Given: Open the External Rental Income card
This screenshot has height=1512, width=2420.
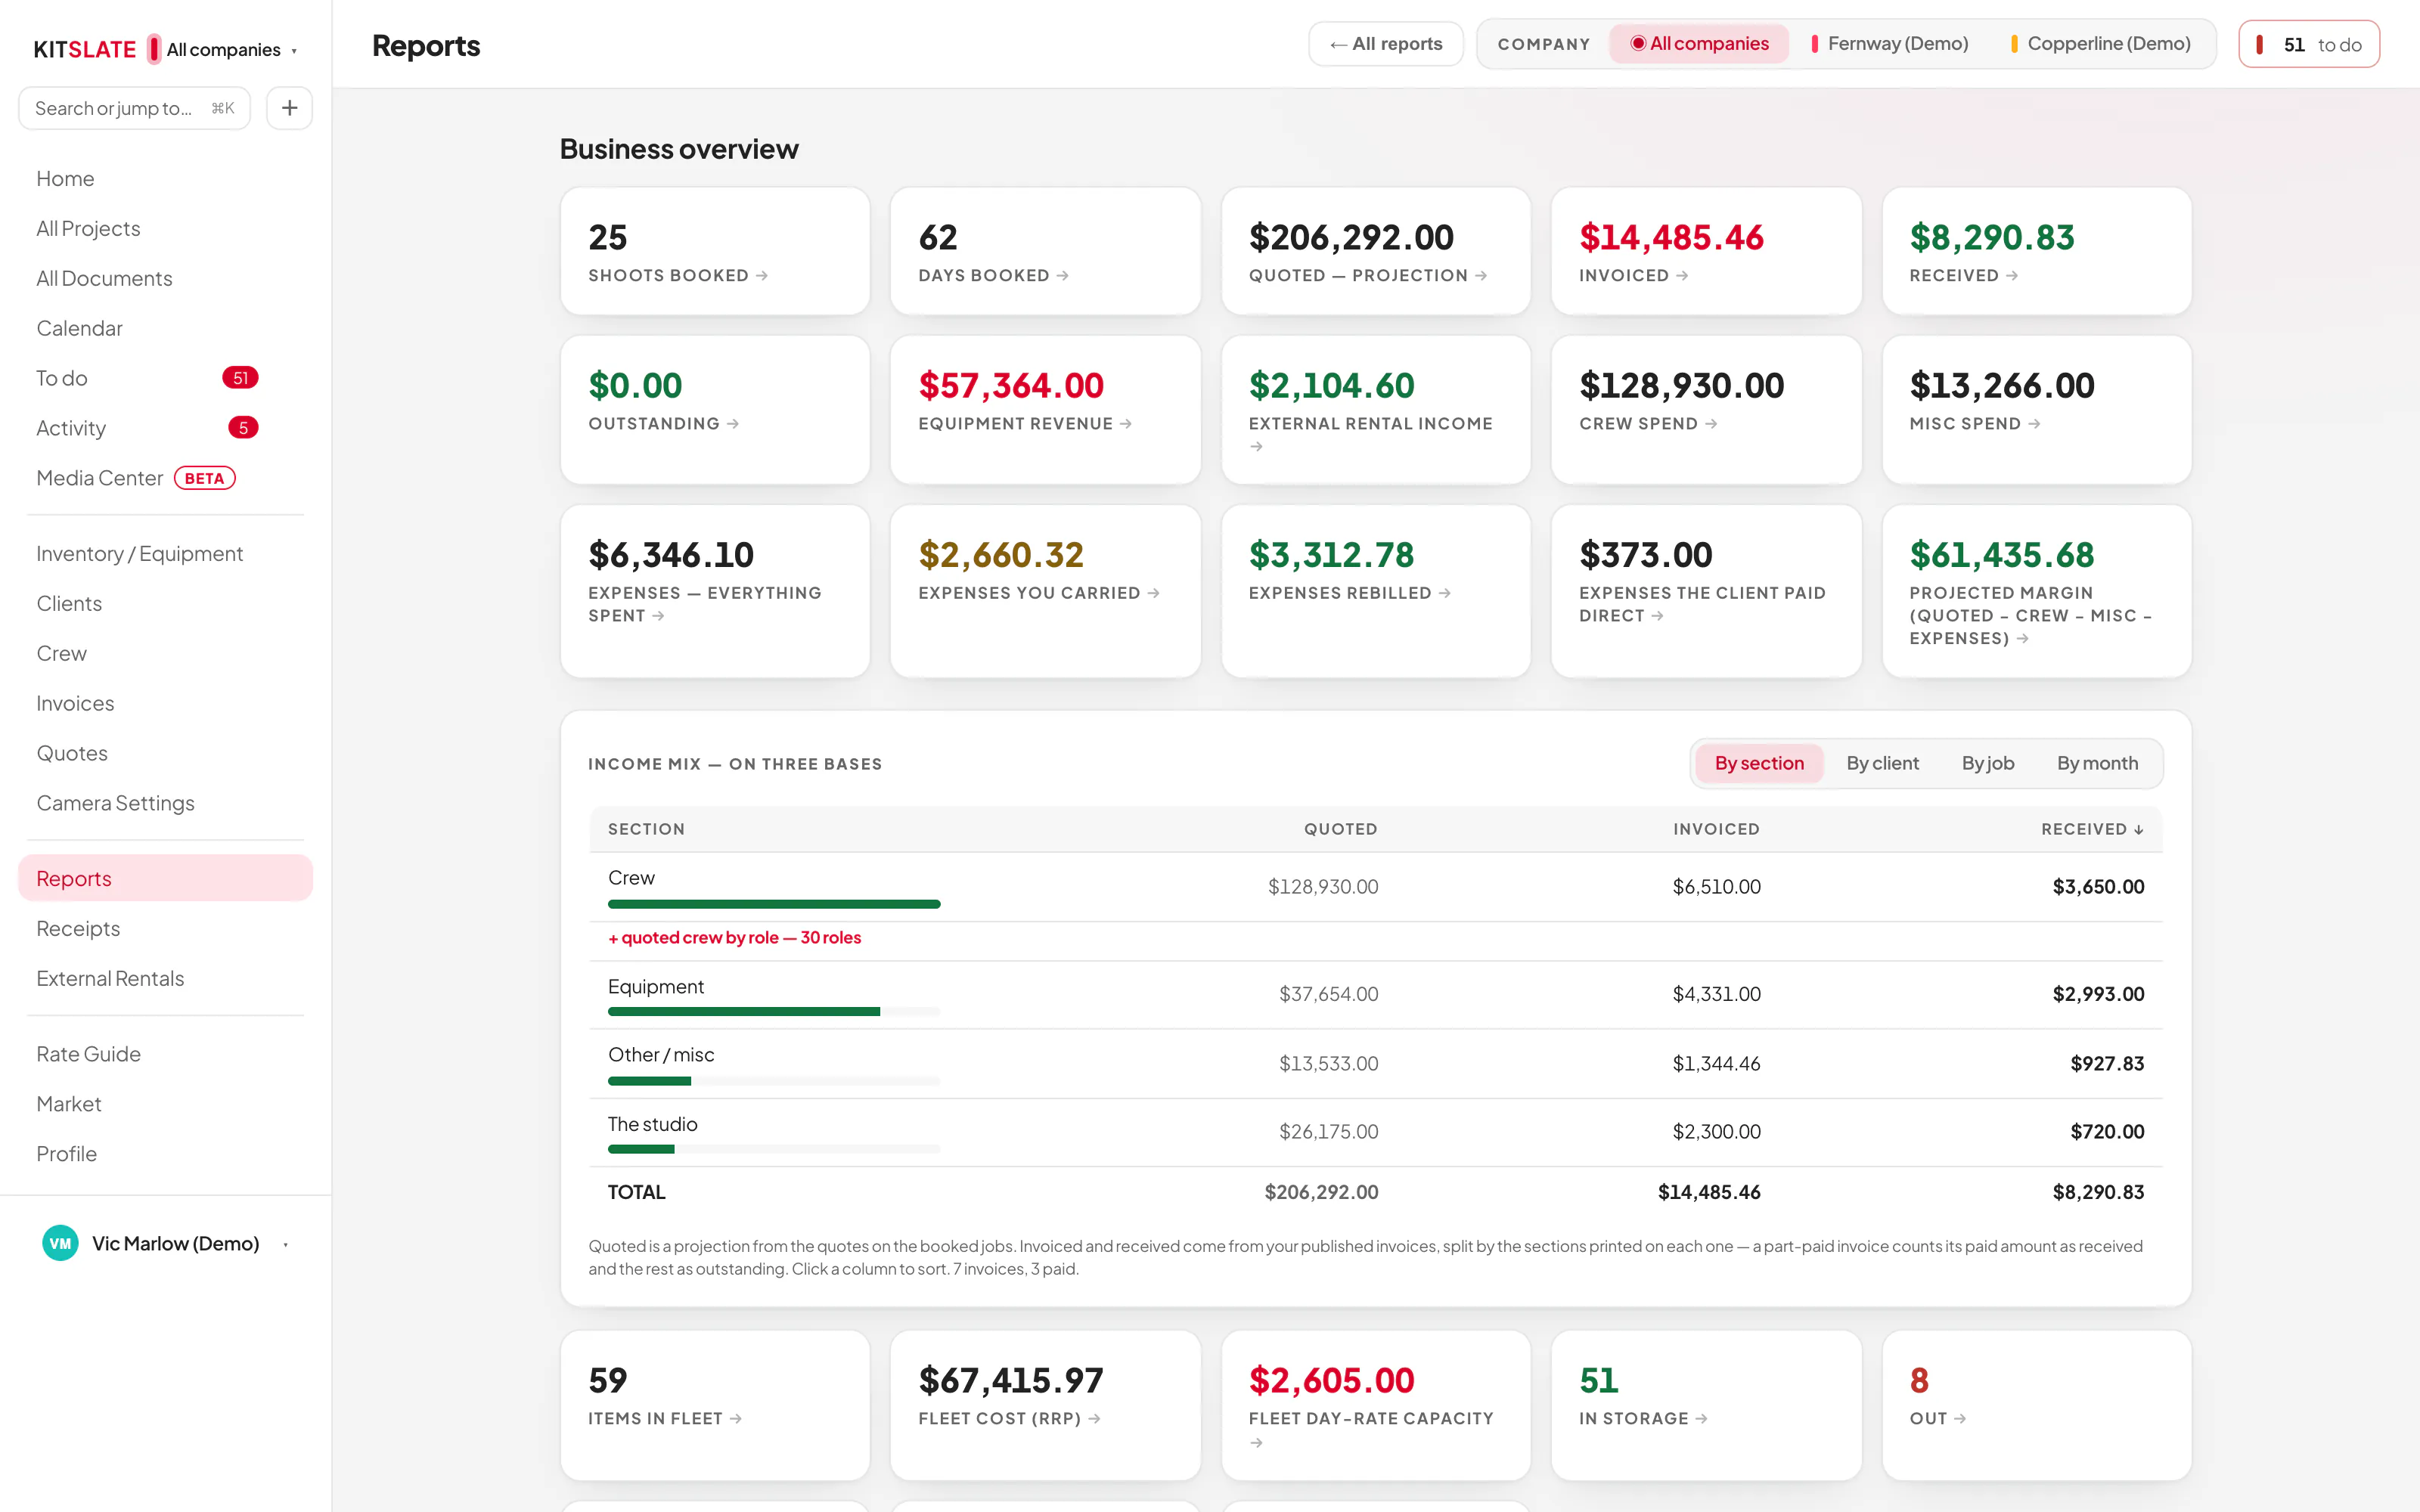Looking at the screenshot, I should point(1375,410).
